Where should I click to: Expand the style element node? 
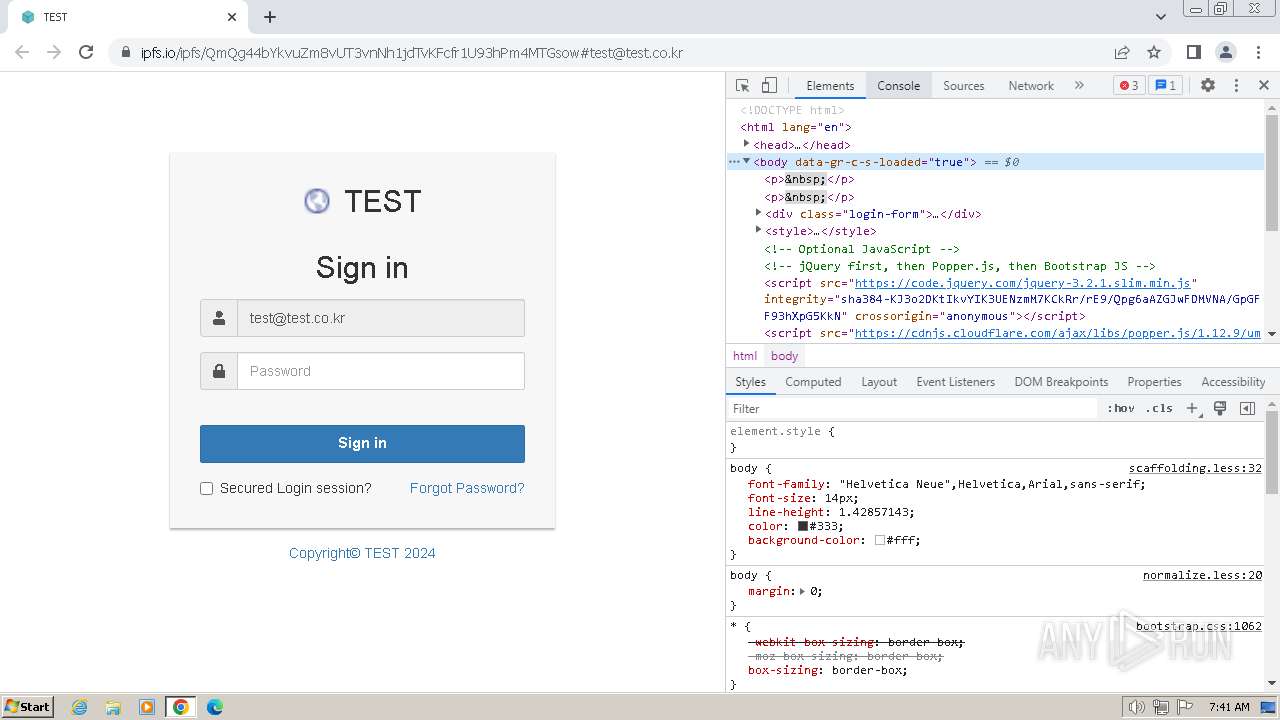click(759, 230)
